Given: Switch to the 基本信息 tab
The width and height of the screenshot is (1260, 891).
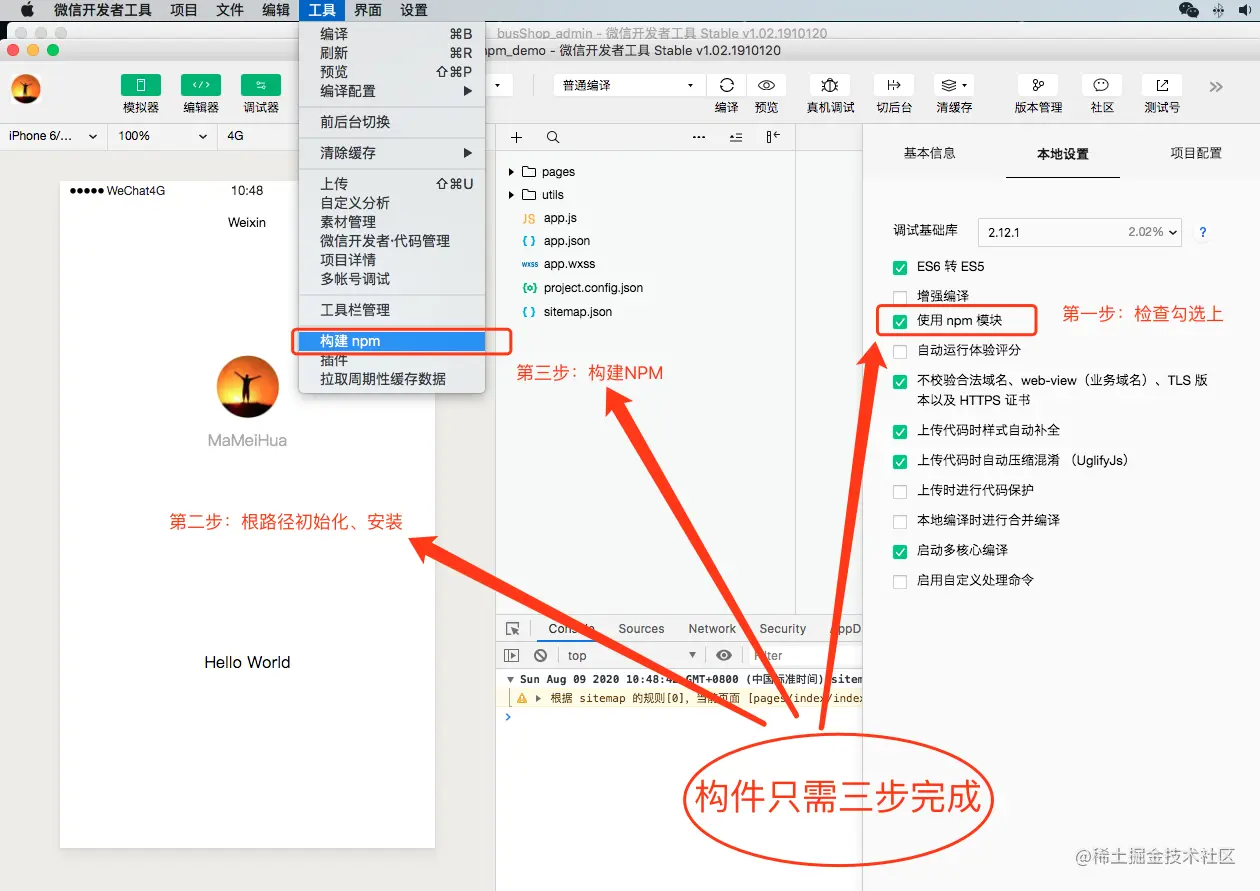Looking at the screenshot, I should [x=929, y=153].
